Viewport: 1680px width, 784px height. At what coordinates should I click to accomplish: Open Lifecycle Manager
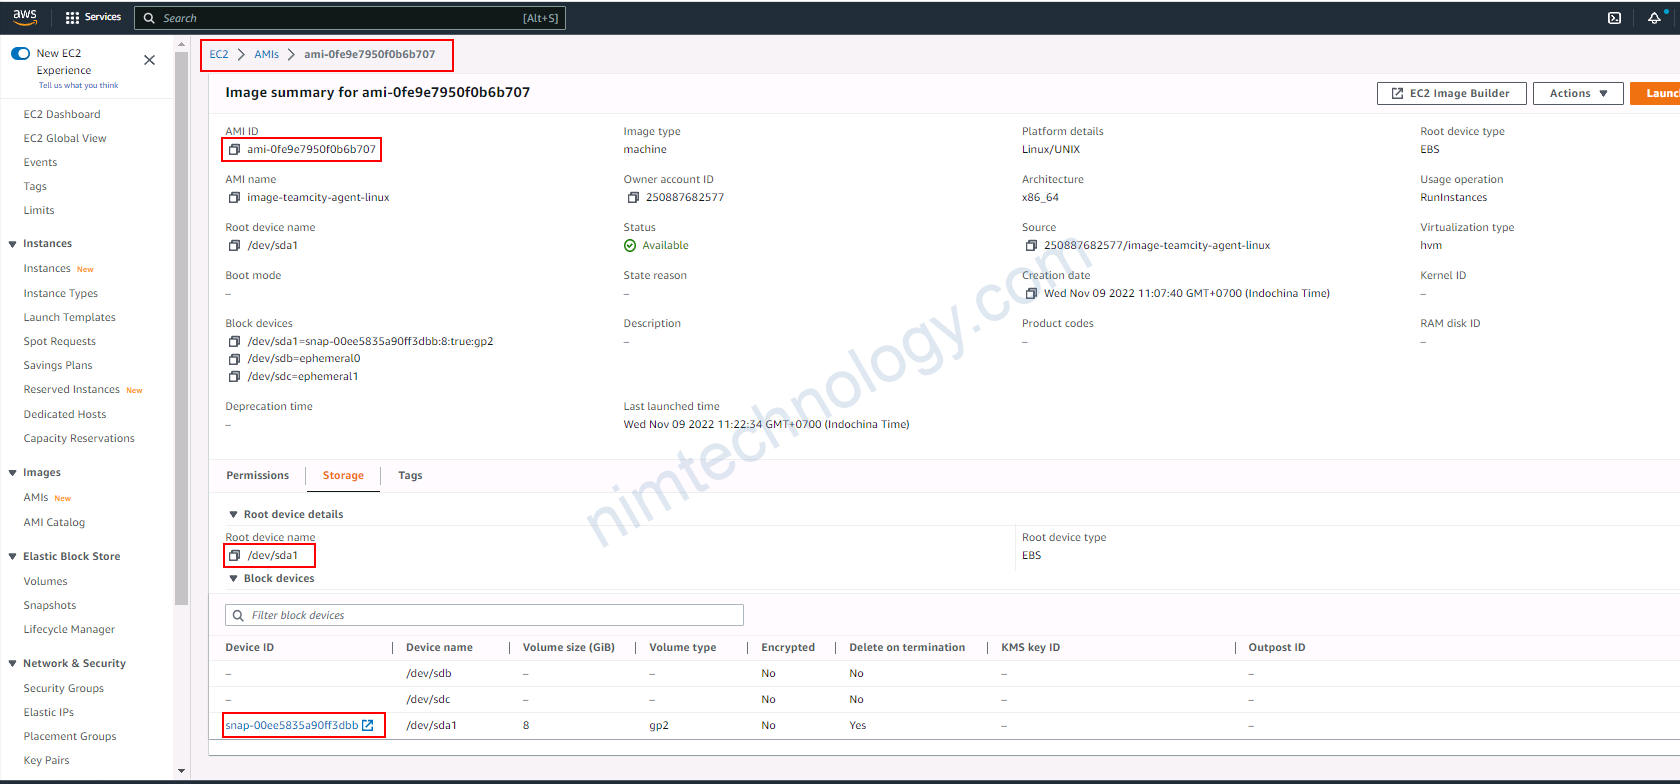(69, 629)
